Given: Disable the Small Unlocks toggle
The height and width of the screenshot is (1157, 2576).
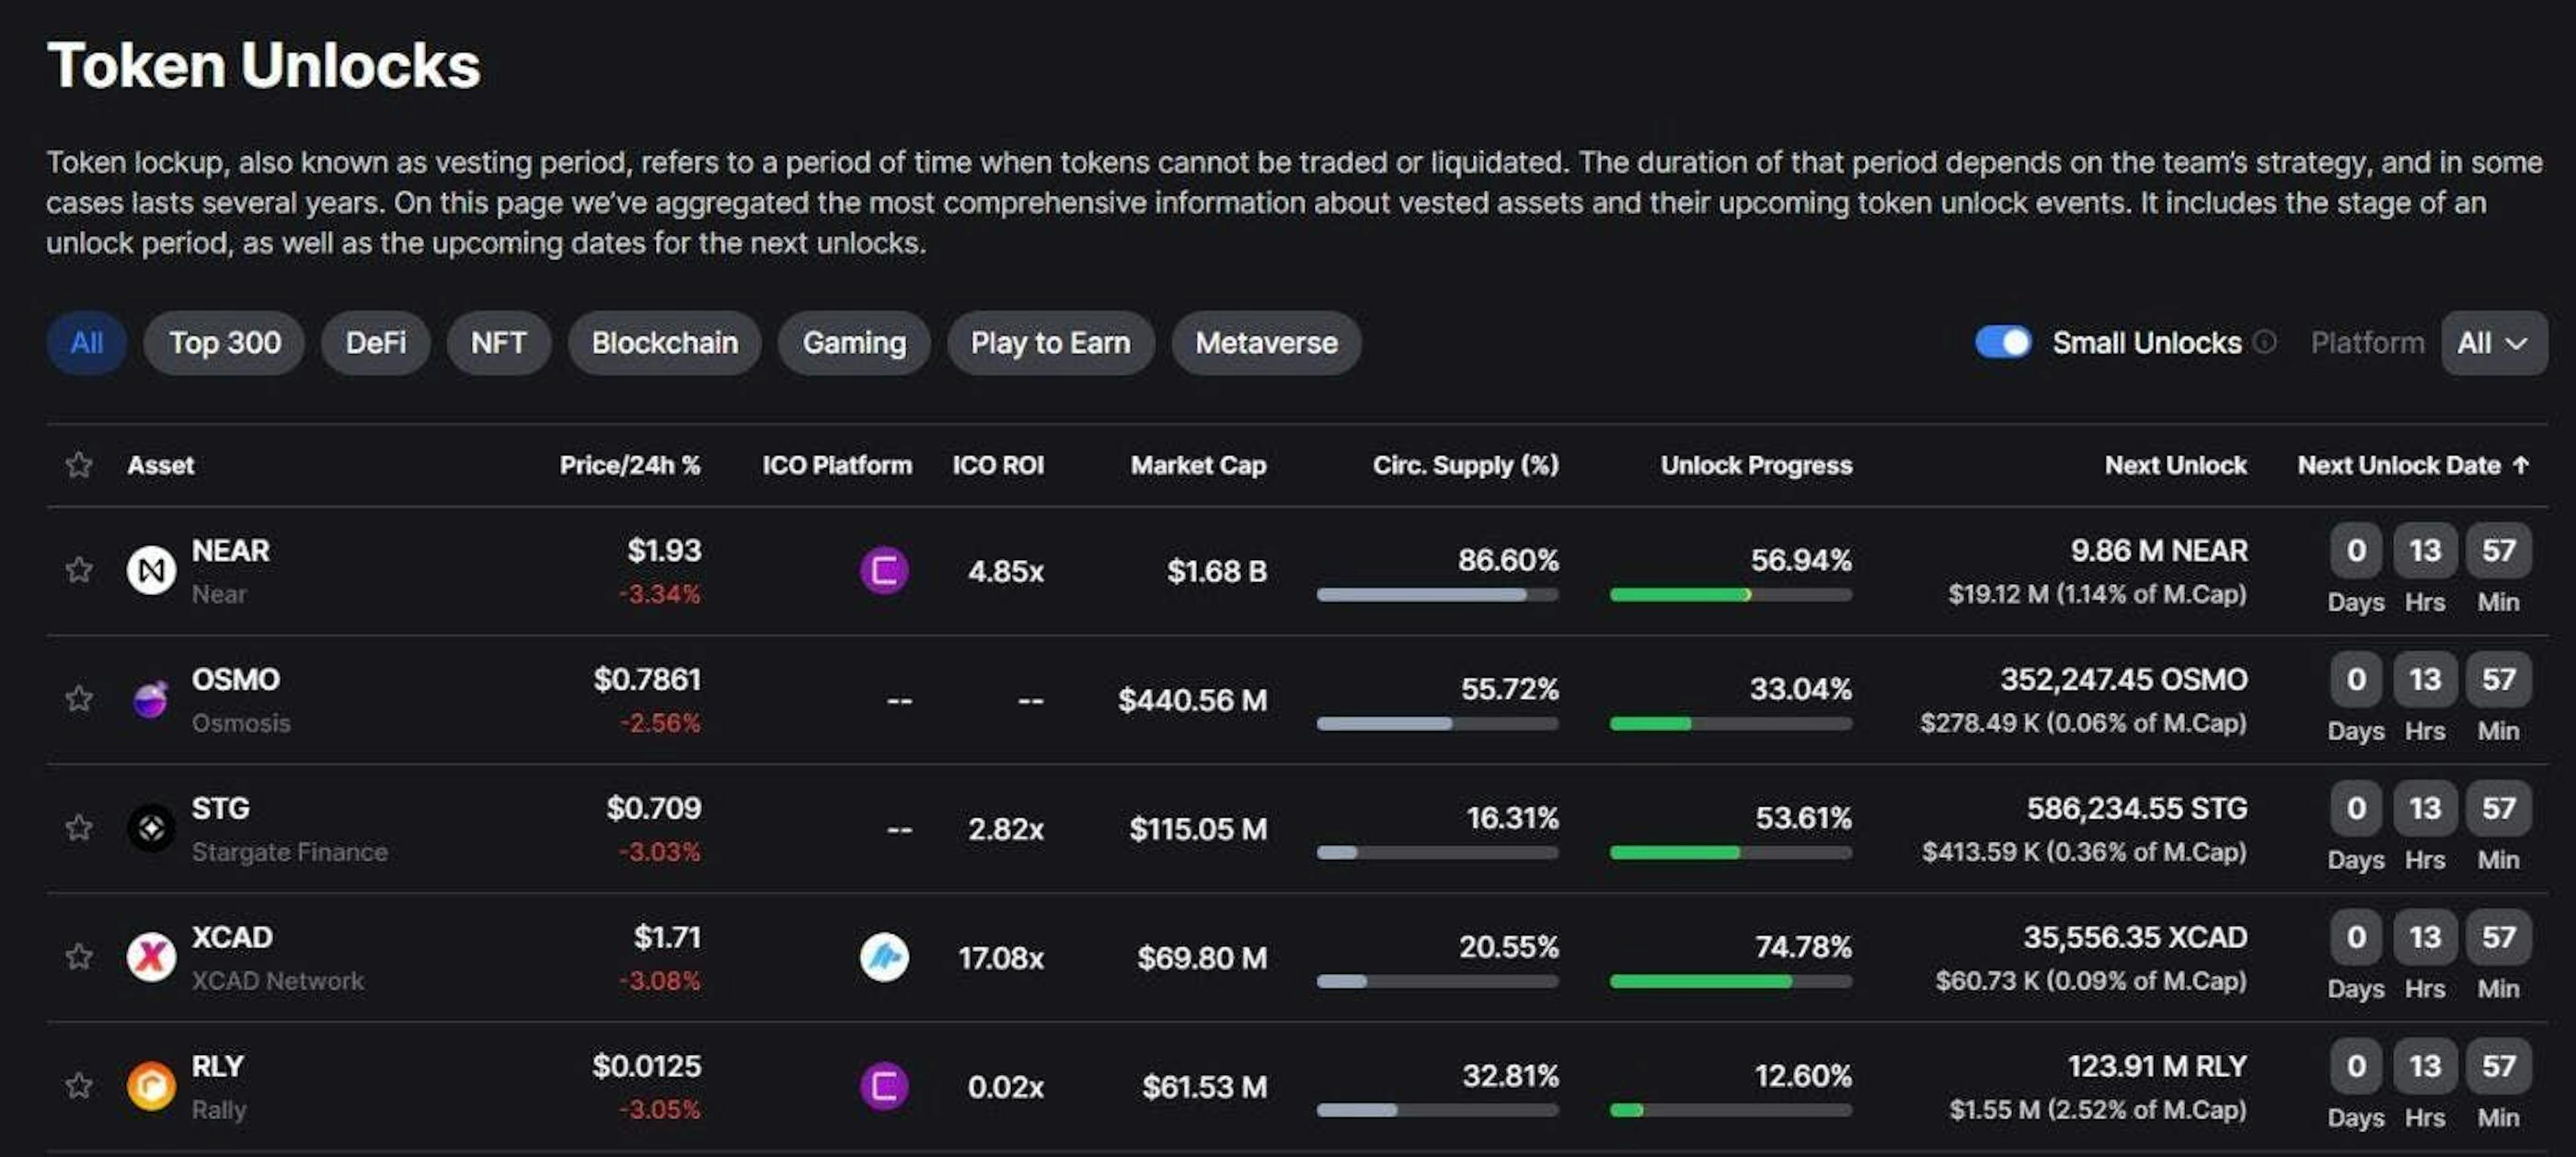Looking at the screenshot, I should point(2003,342).
